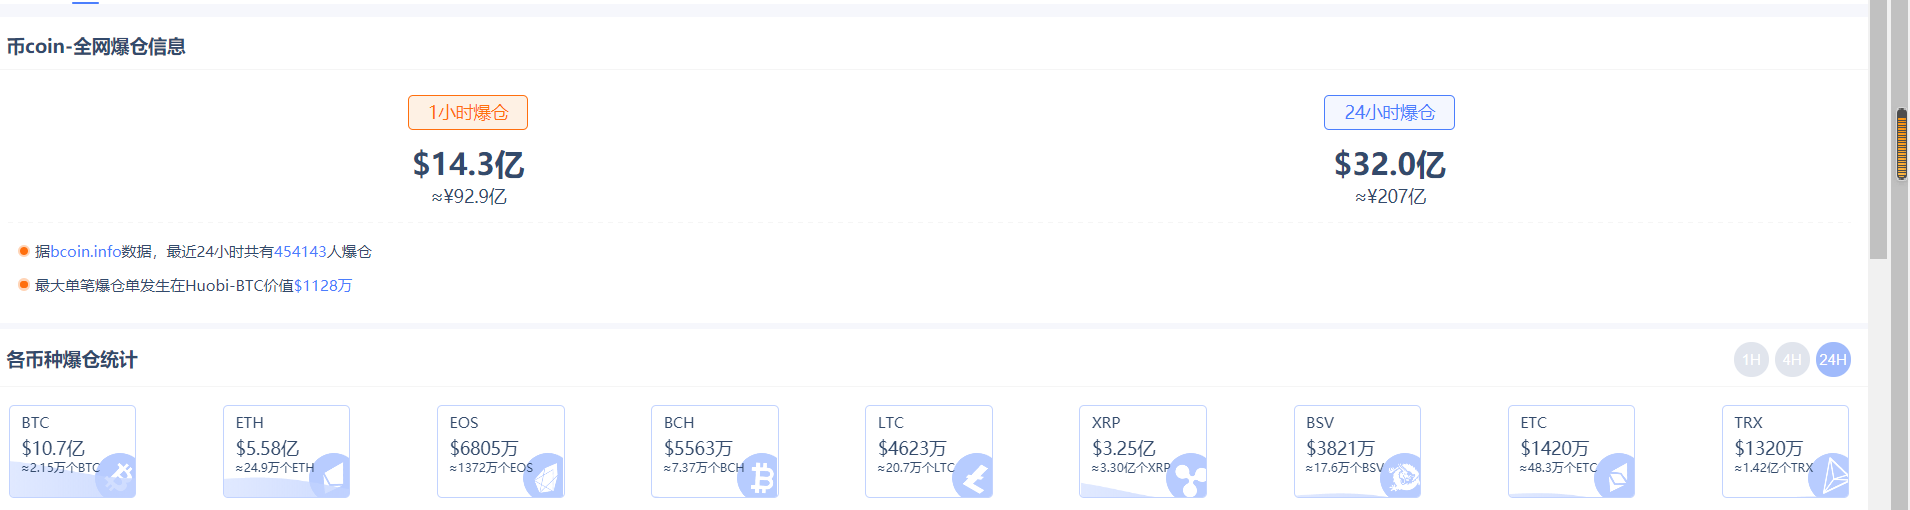Viewport: 1910px width, 510px height.
Task: Click the $3.25亿 amount in the XRP card
Action: click(x=1123, y=448)
